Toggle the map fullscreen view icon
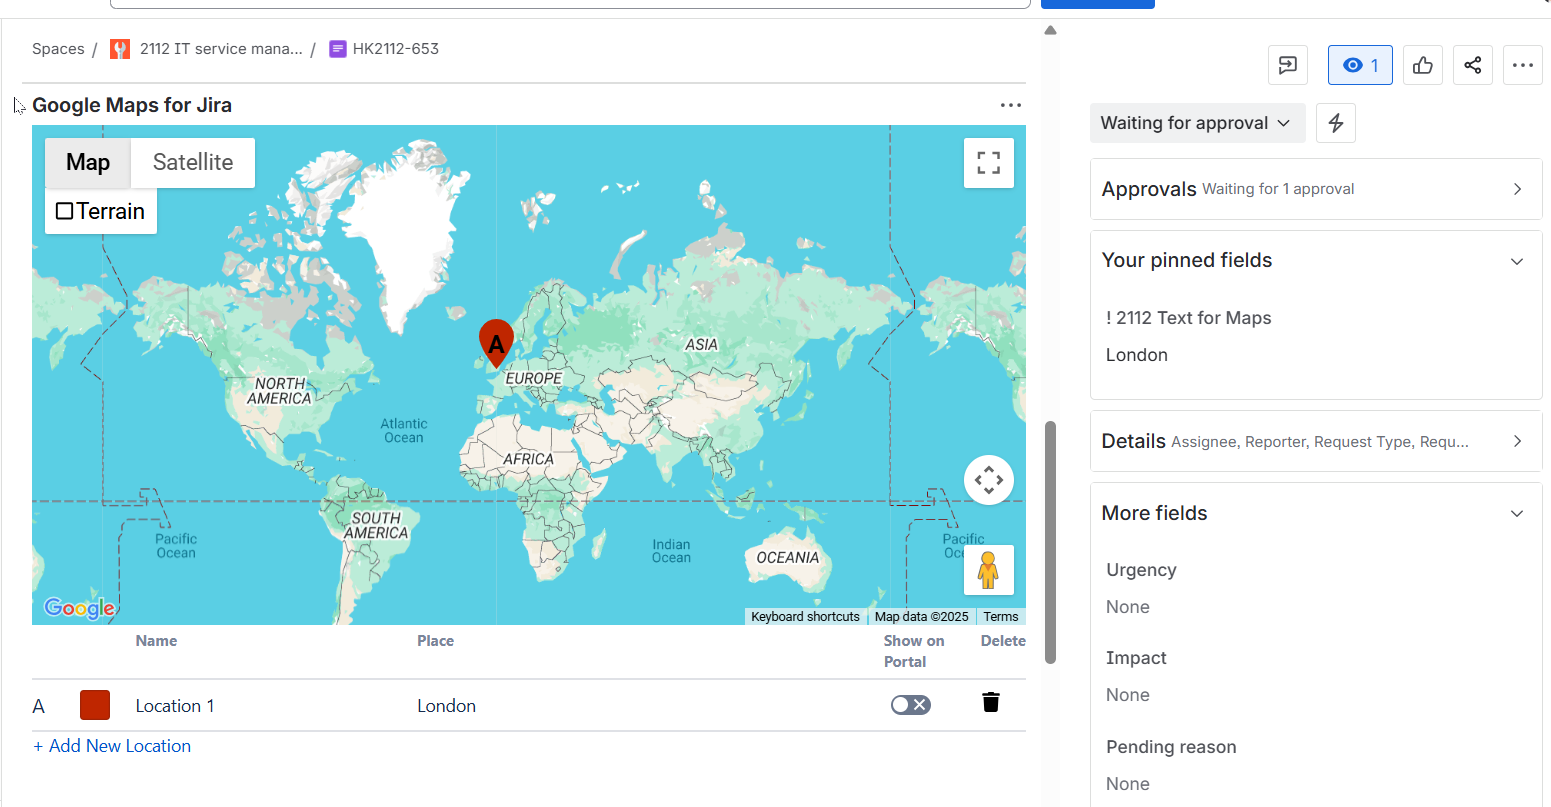This screenshot has height=807, width=1551. (988, 163)
